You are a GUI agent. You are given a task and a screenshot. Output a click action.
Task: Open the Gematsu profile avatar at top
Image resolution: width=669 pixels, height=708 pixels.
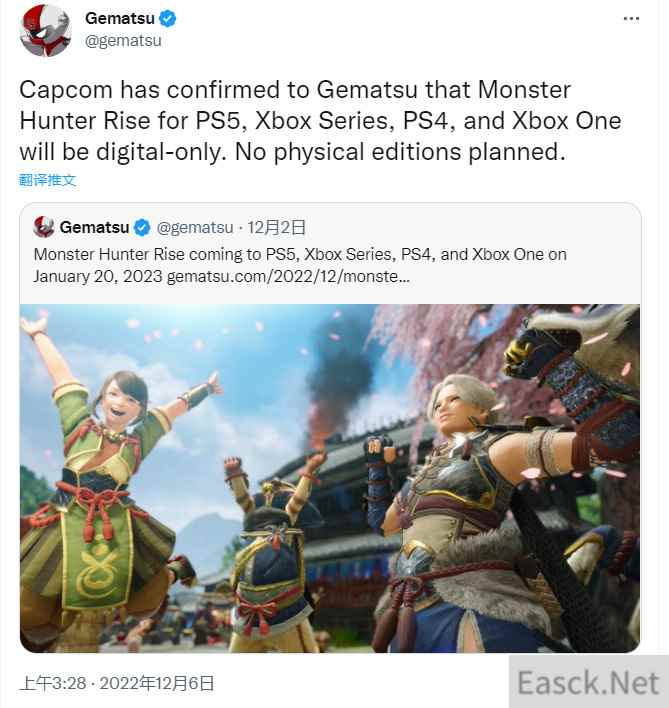(45, 30)
